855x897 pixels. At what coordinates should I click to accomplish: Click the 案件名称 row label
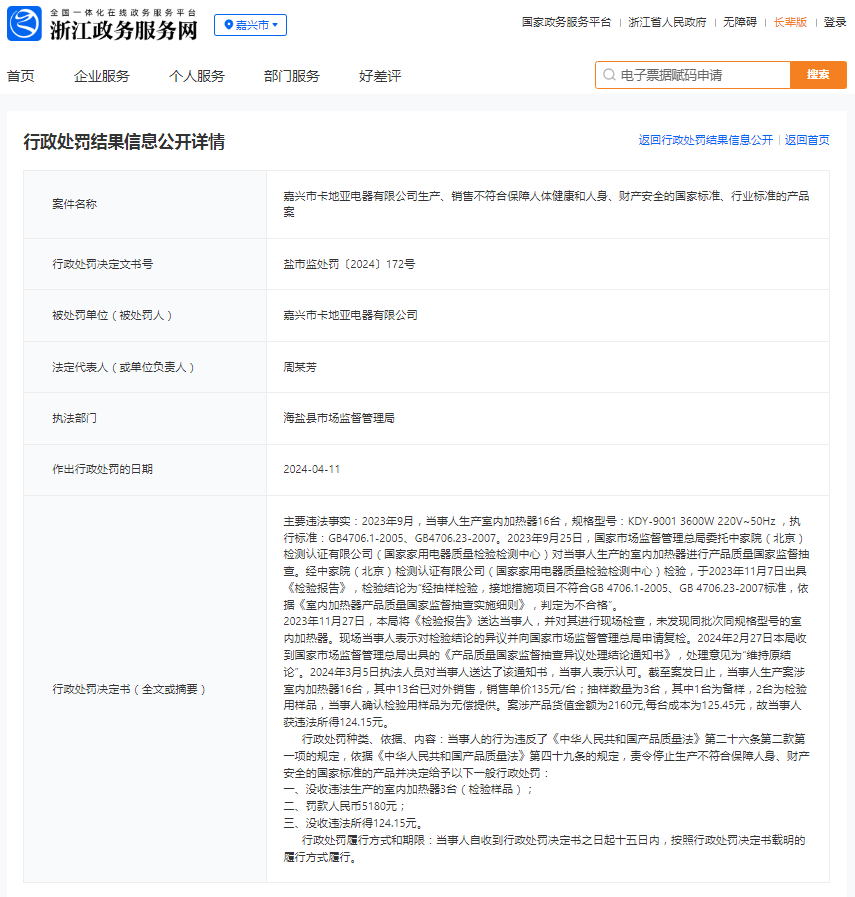click(x=74, y=204)
